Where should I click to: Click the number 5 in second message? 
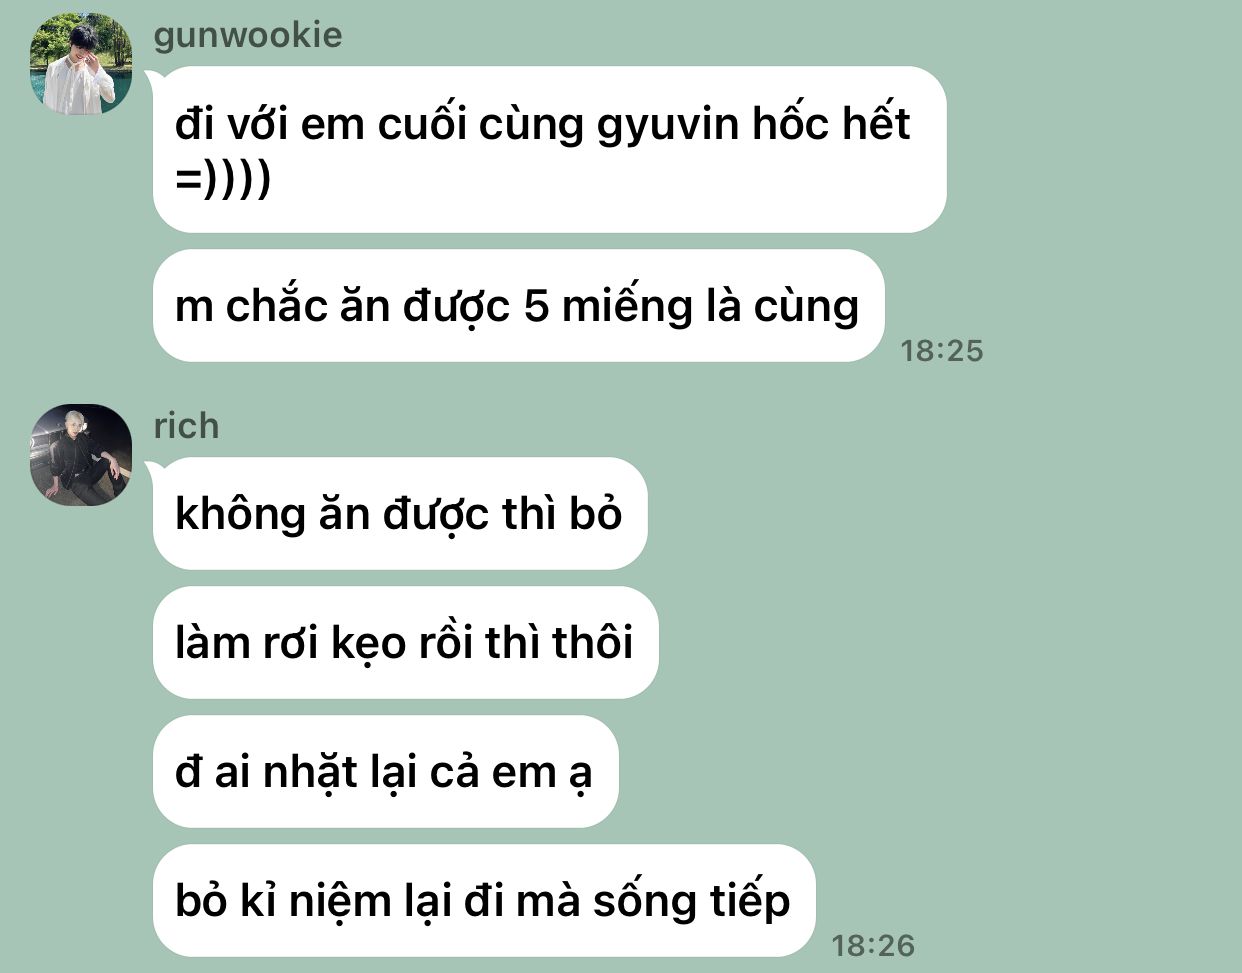tap(536, 306)
